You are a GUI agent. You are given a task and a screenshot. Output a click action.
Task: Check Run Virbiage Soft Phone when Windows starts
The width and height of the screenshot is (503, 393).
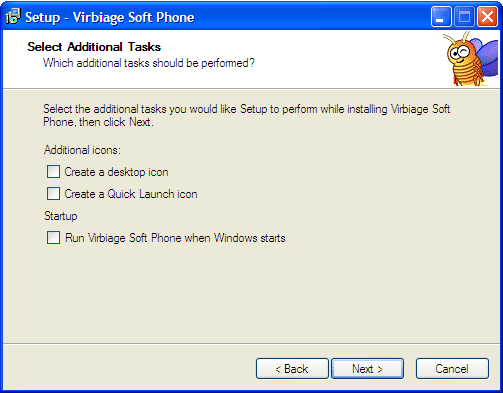(x=53, y=238)
